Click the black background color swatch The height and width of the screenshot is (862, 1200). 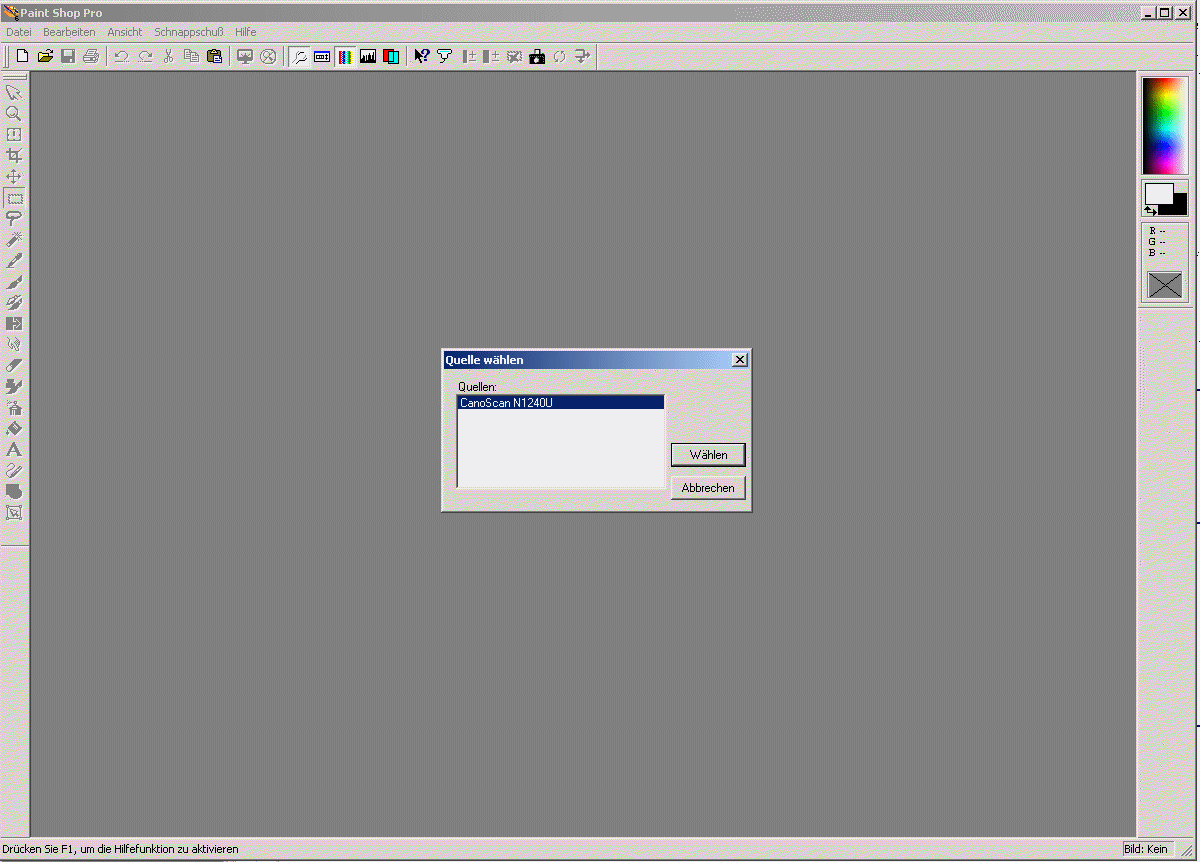[1179, 205]
